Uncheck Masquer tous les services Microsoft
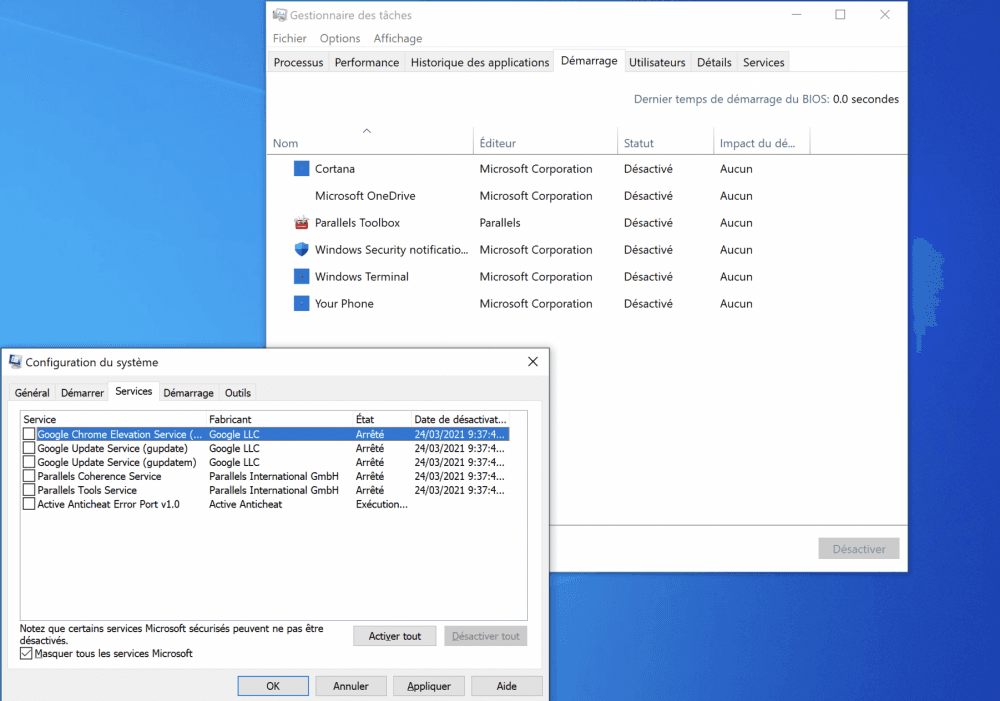The image size is (1000, 701). (26, 654)
